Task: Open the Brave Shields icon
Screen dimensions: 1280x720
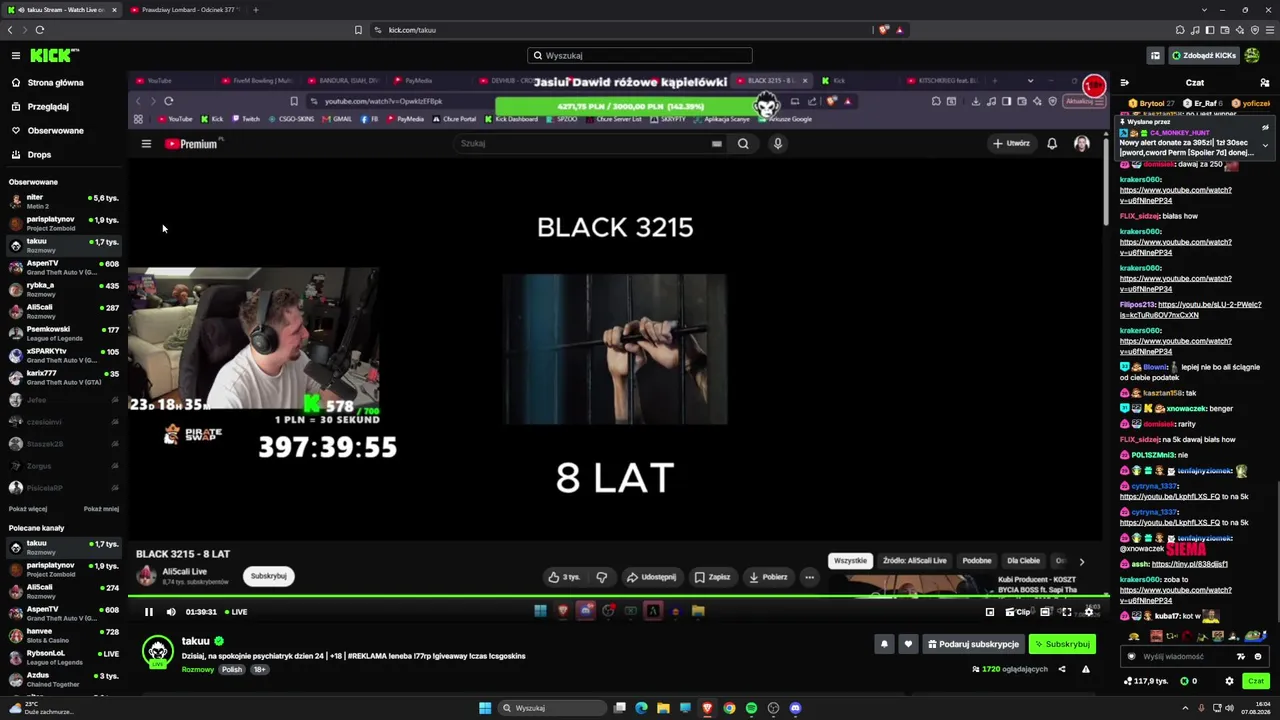Action: [x=884, y=30]
